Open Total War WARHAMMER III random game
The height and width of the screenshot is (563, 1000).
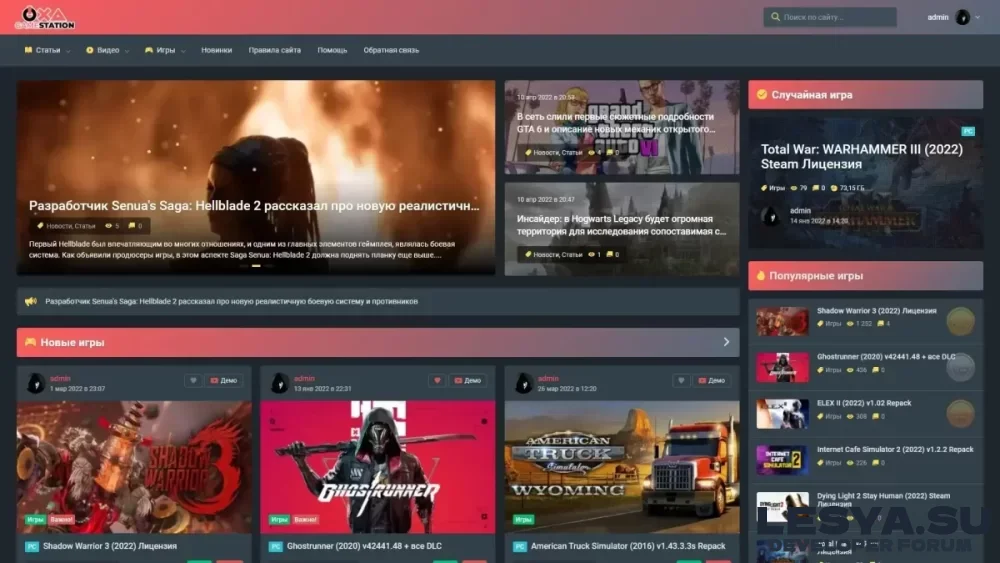pos(862,156)
